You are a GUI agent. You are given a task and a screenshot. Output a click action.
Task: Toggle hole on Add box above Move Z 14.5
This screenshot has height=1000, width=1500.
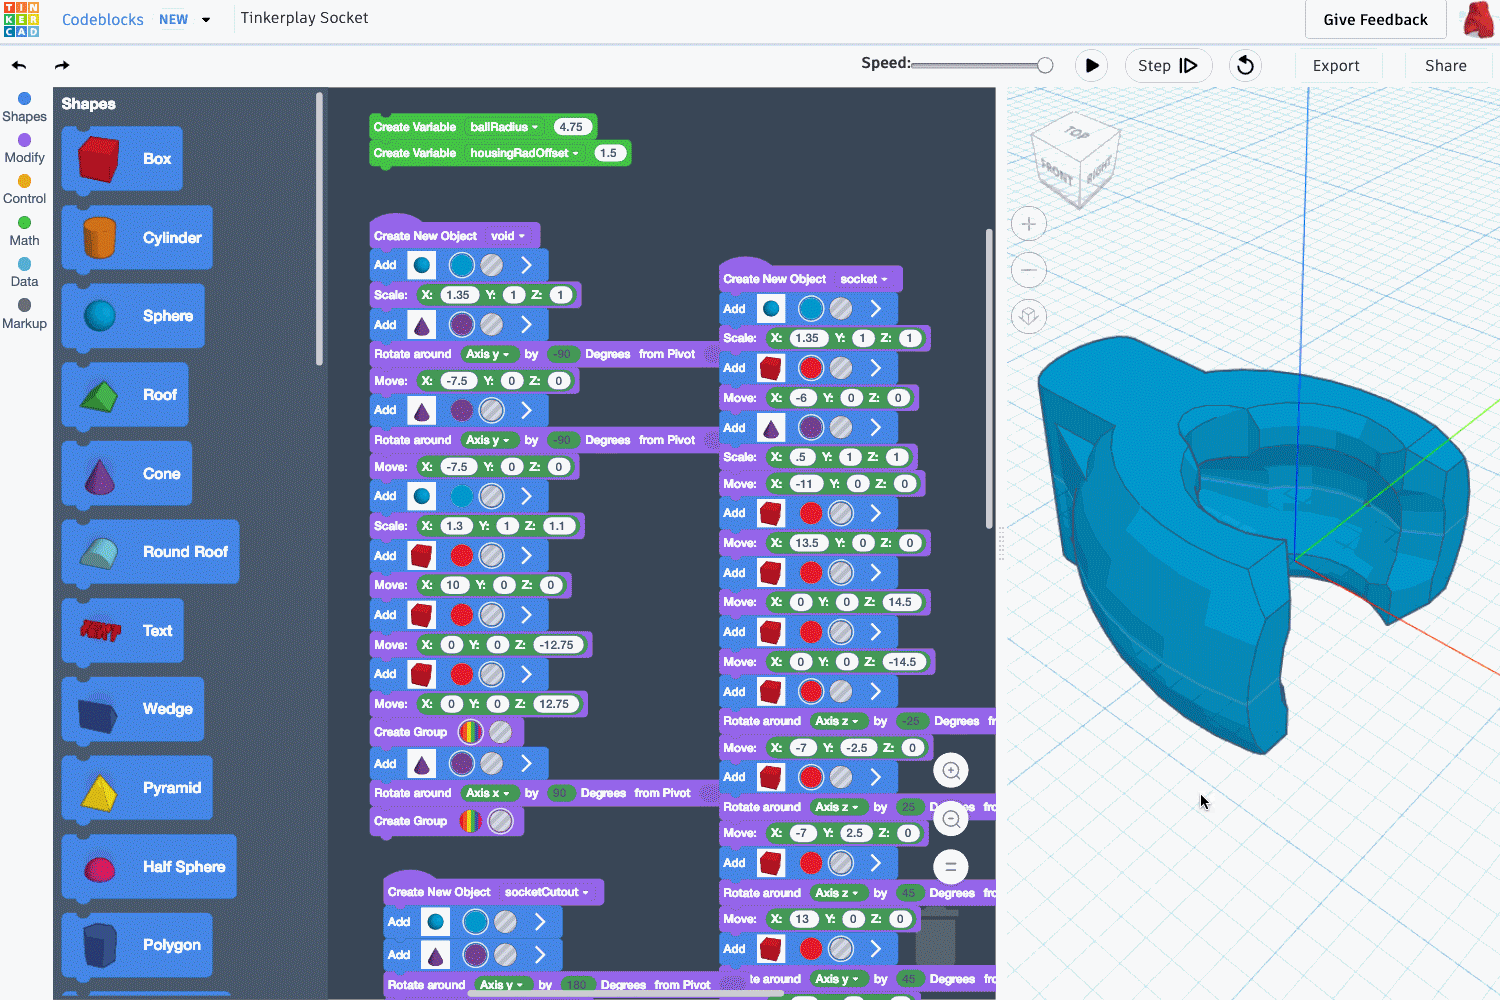click(841, 573)
